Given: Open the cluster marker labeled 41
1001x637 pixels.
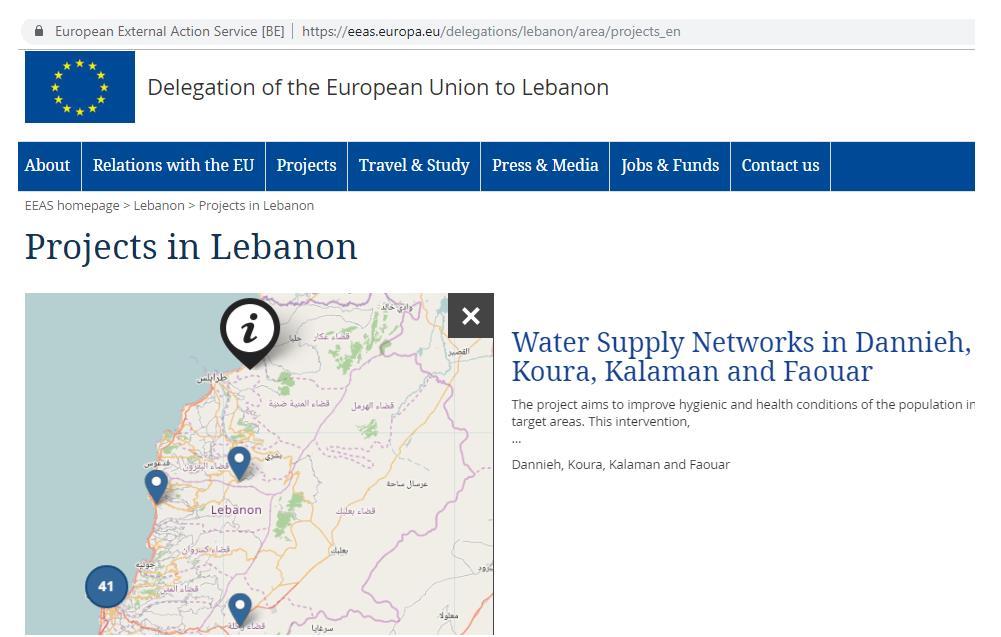Looking at the screenshot, I should (x=107, y=586).
